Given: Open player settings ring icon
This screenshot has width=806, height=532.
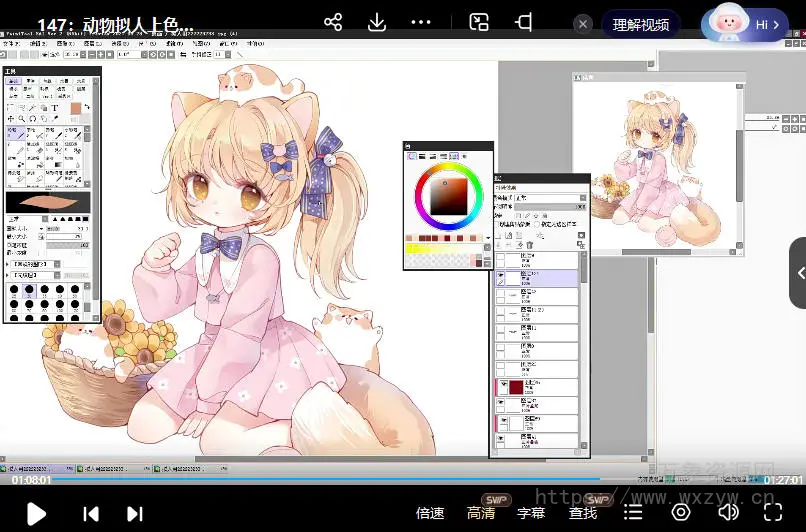Looking at the screenshot, I should 681,512.
